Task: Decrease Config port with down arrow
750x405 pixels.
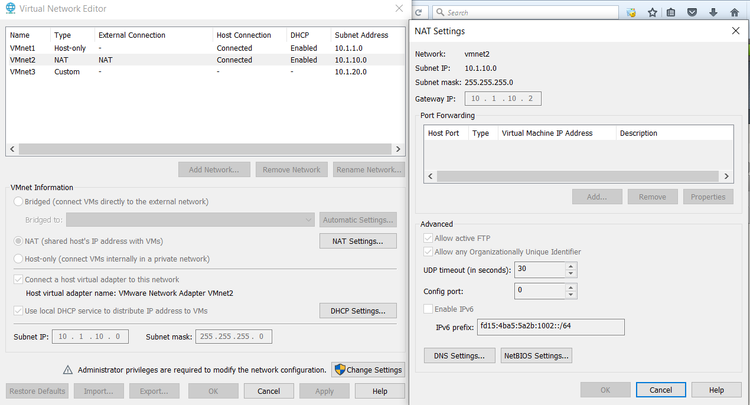Action: (x=571, y=295)
